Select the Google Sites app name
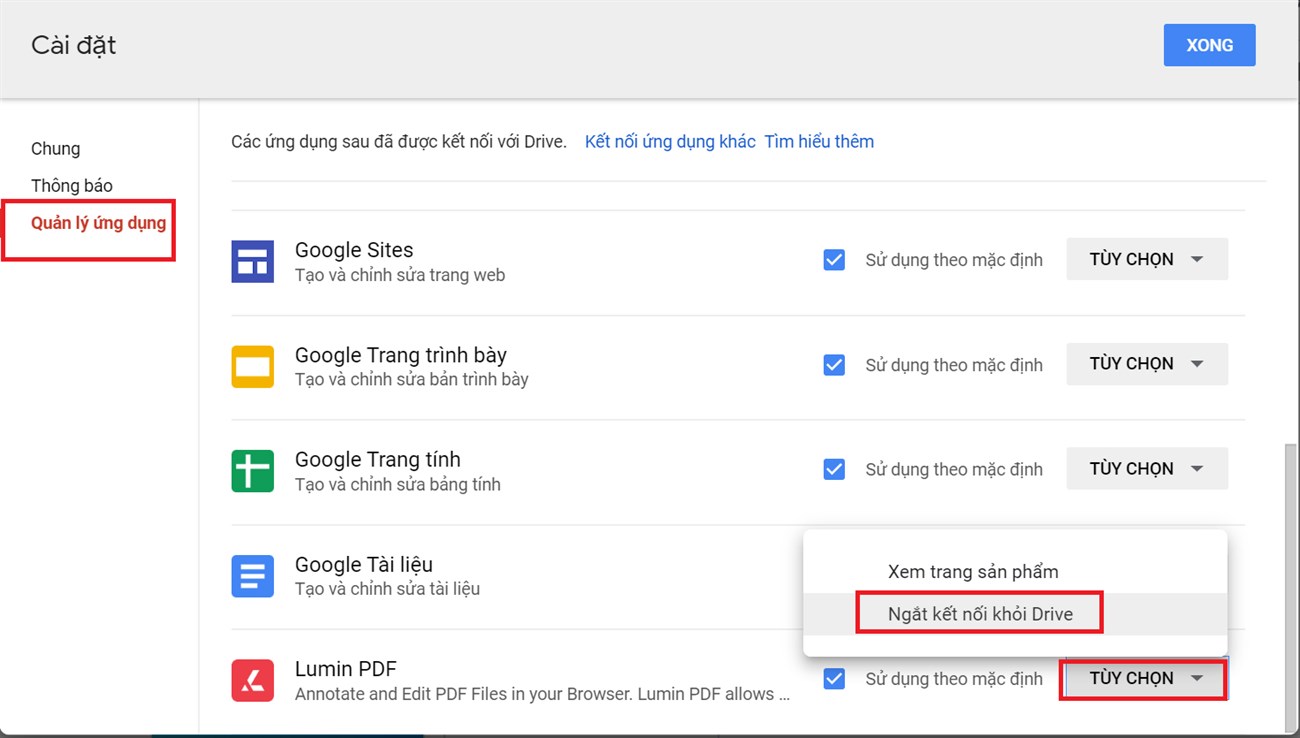1300x738 pixels. [353, 250]
